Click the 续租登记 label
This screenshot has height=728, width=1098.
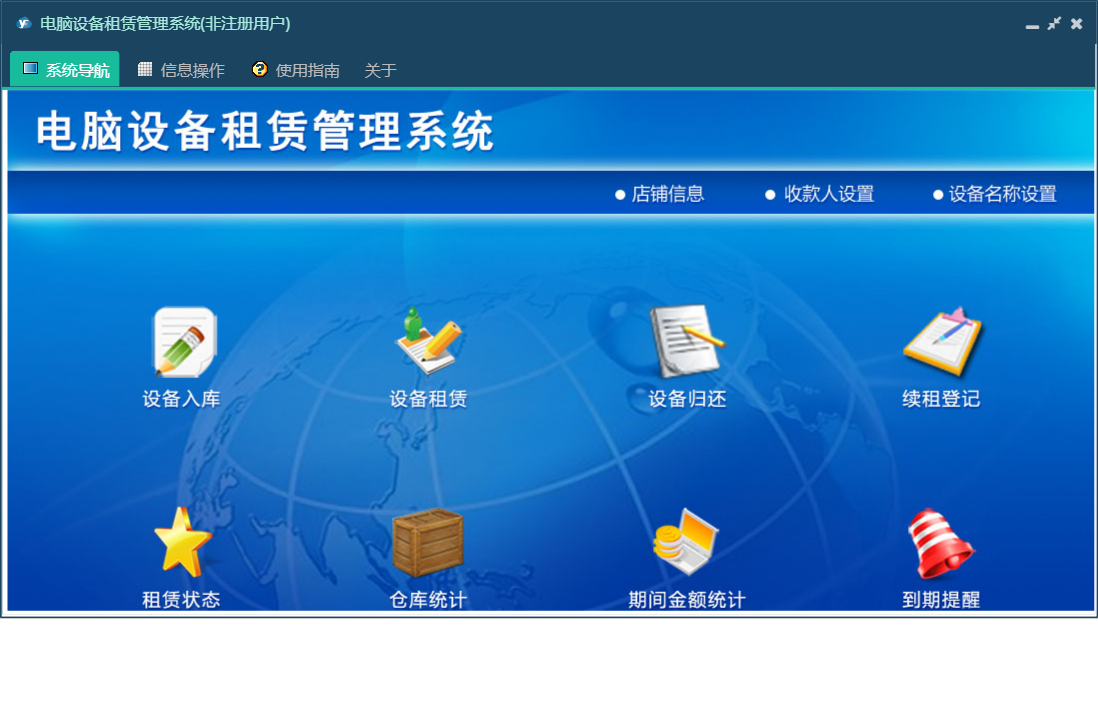click(x=941, y=399)
